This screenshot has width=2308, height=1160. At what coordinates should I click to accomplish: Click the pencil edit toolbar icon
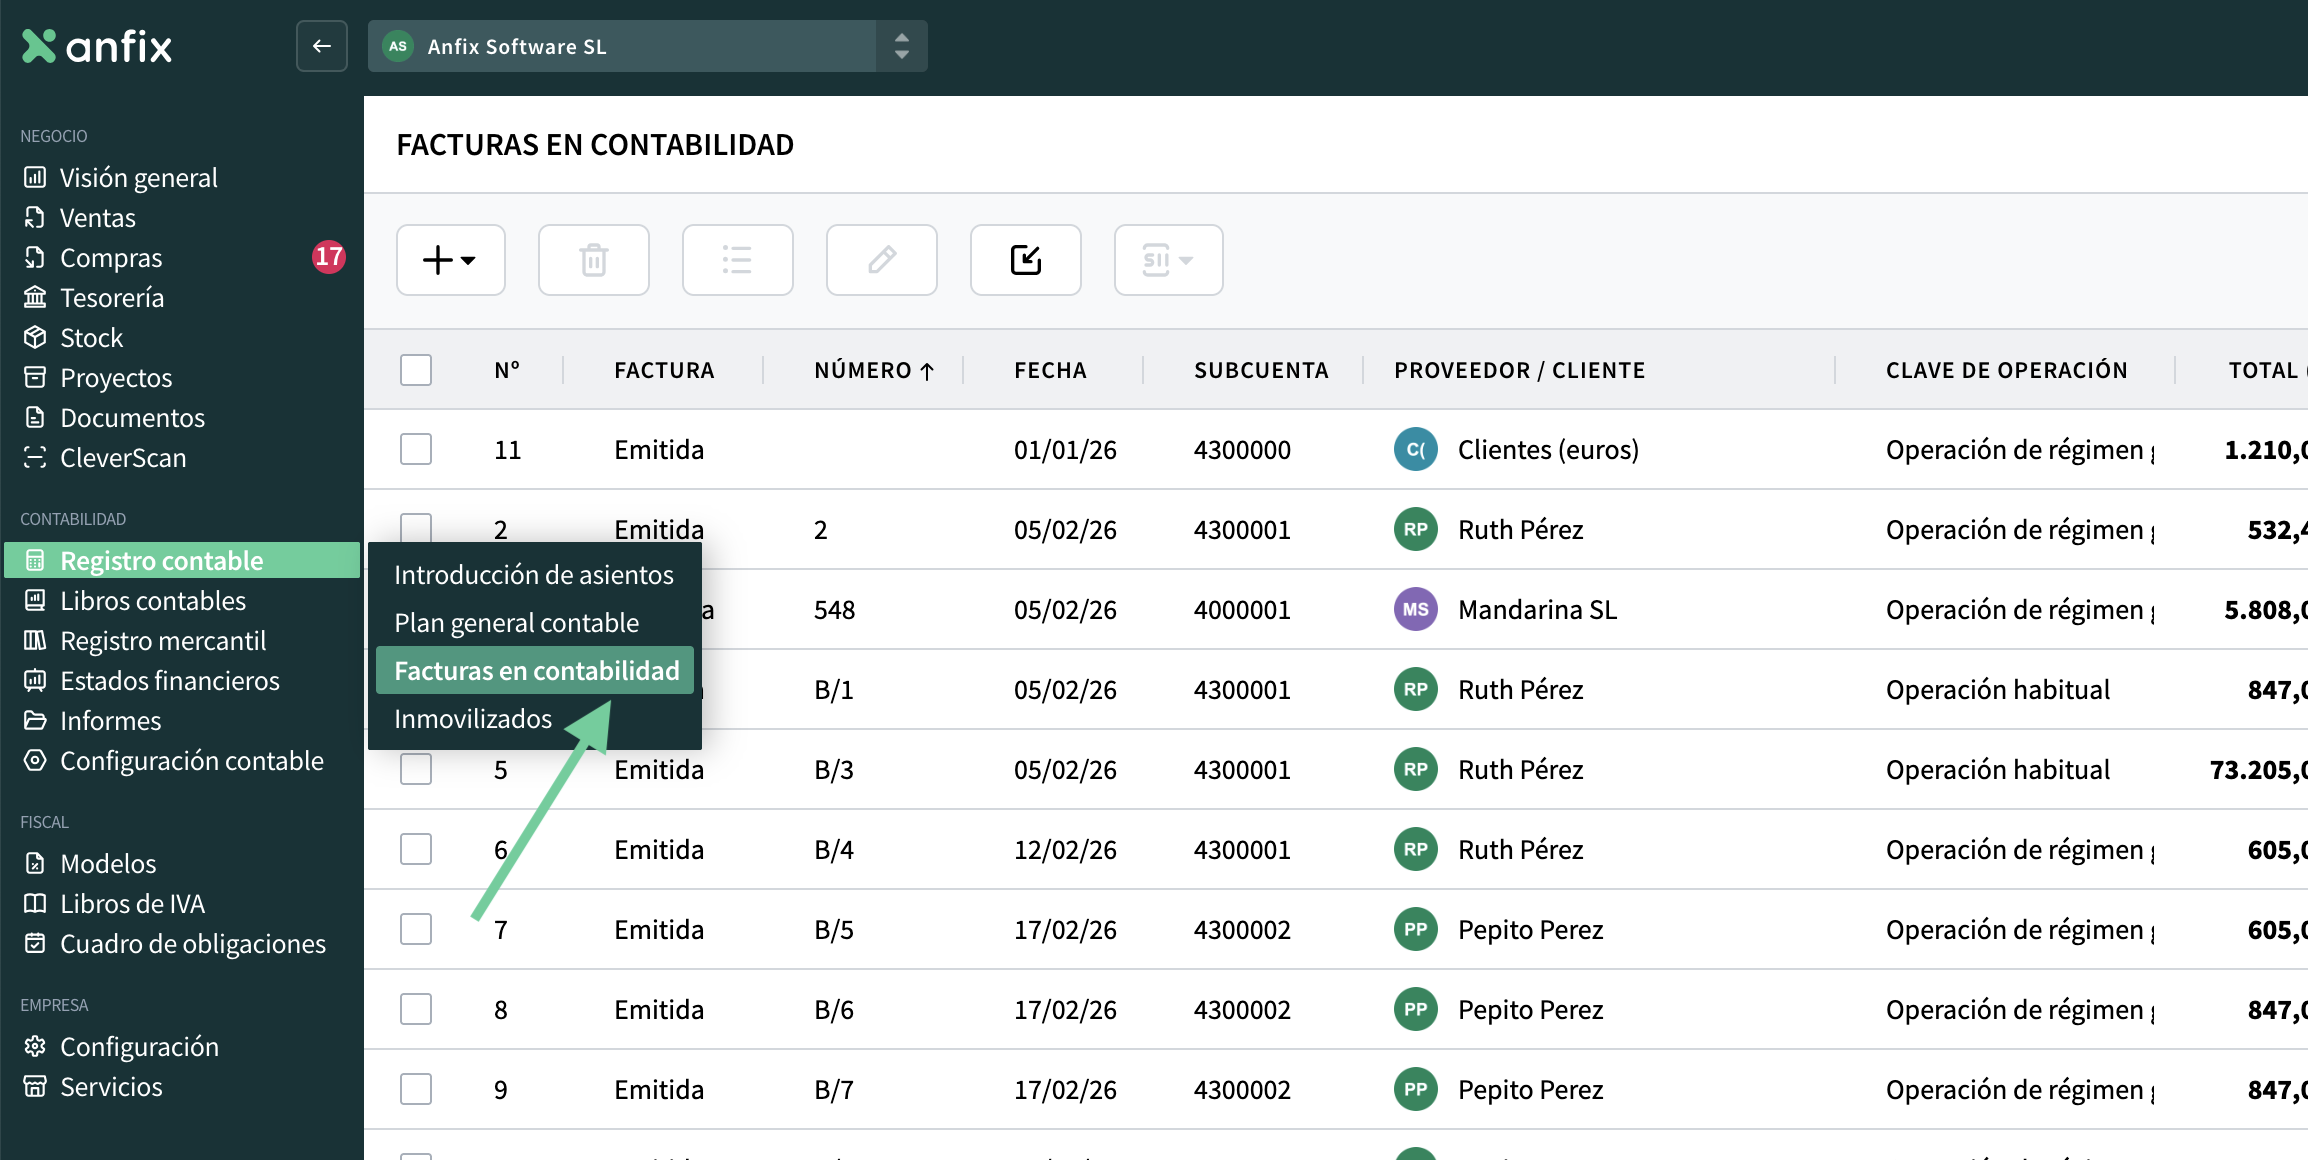click(881, 260)
